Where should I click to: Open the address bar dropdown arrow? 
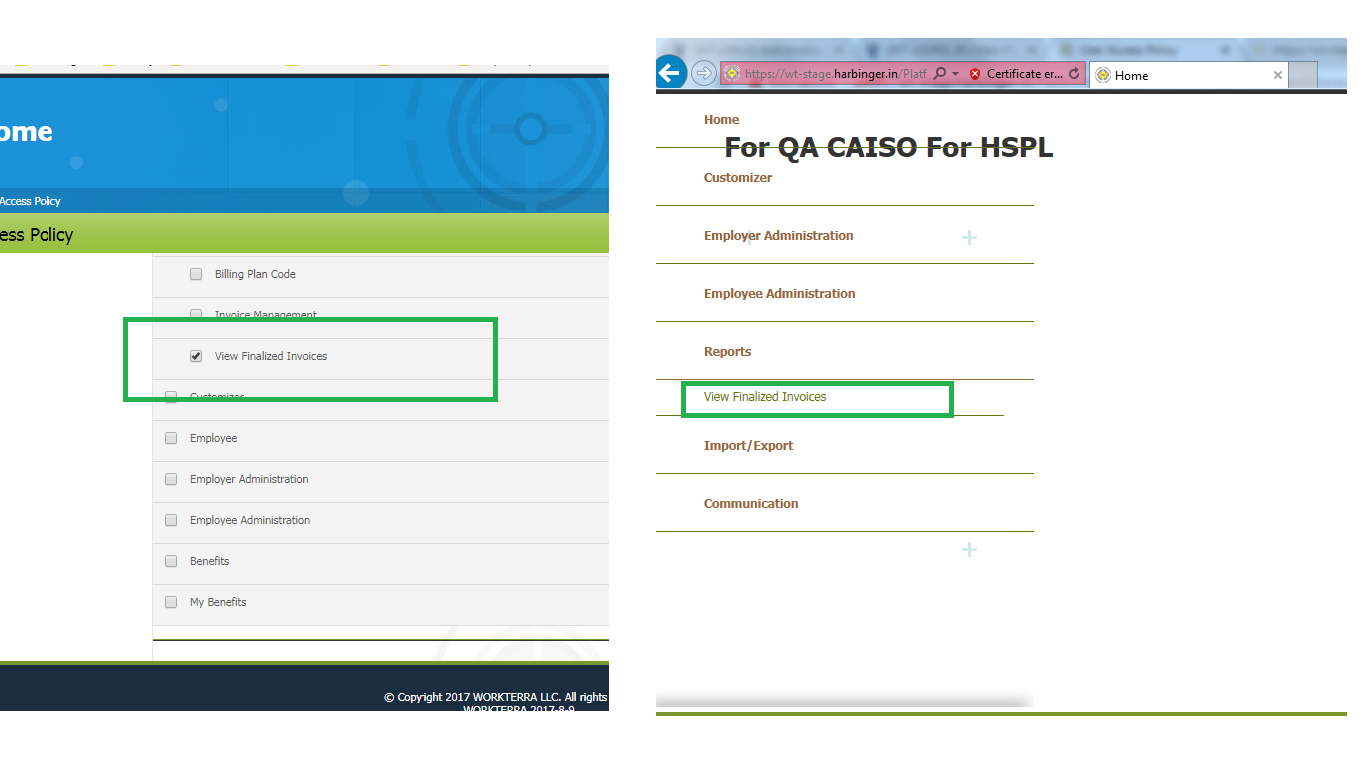tap(956, 74)
